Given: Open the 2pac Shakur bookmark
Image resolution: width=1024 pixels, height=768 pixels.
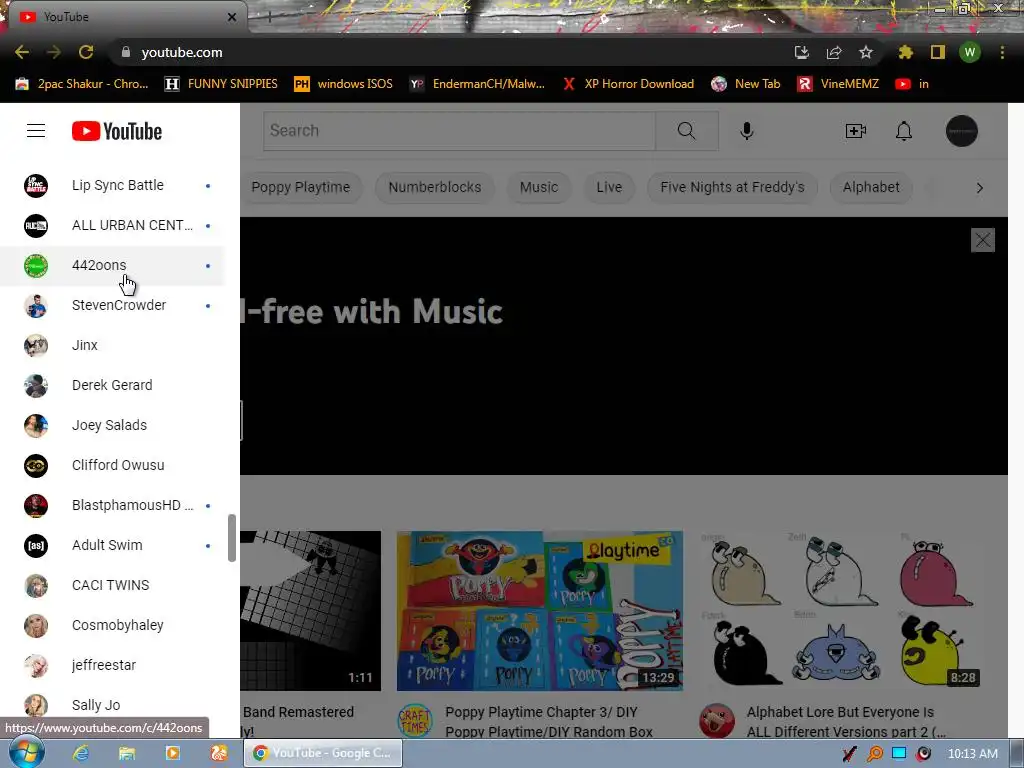Looking at the screenshot, I should pyautogui.click(x=82, y=84).
